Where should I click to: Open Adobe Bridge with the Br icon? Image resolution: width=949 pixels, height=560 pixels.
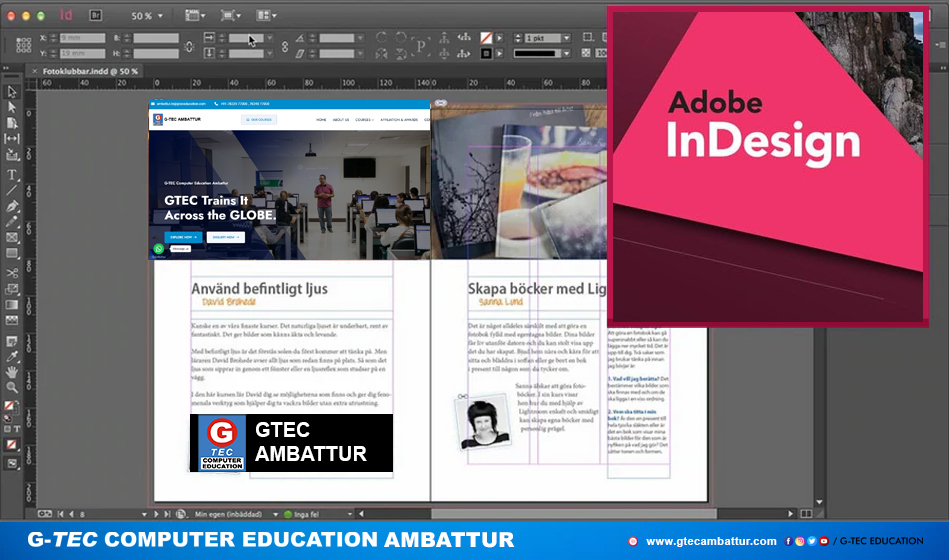click(x=96, y=15)
